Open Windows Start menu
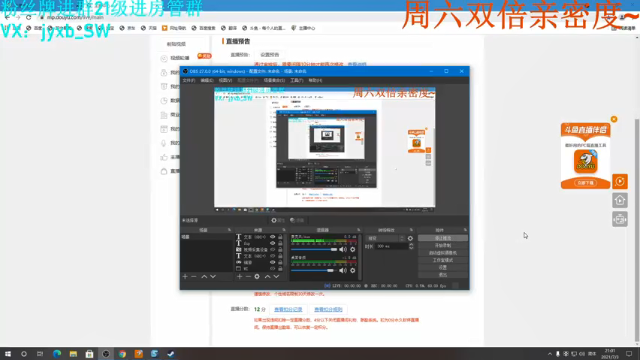The height and width of the screenshot is (360, 640). tap(8, 354)
